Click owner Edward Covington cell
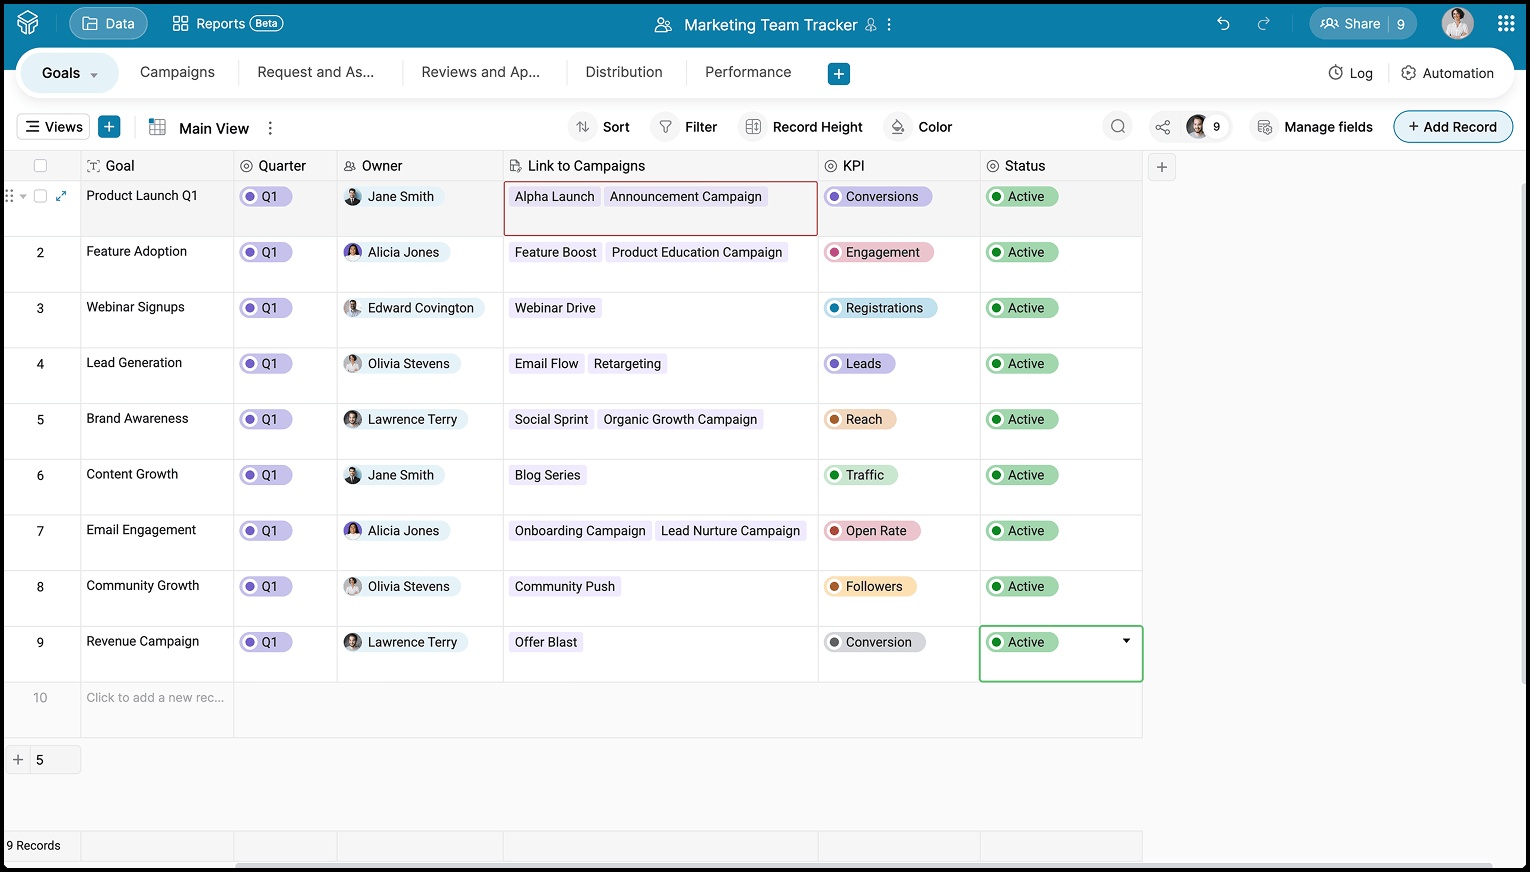The width and height of the screenshot is (1530, 872). click(x=420, y=320)
